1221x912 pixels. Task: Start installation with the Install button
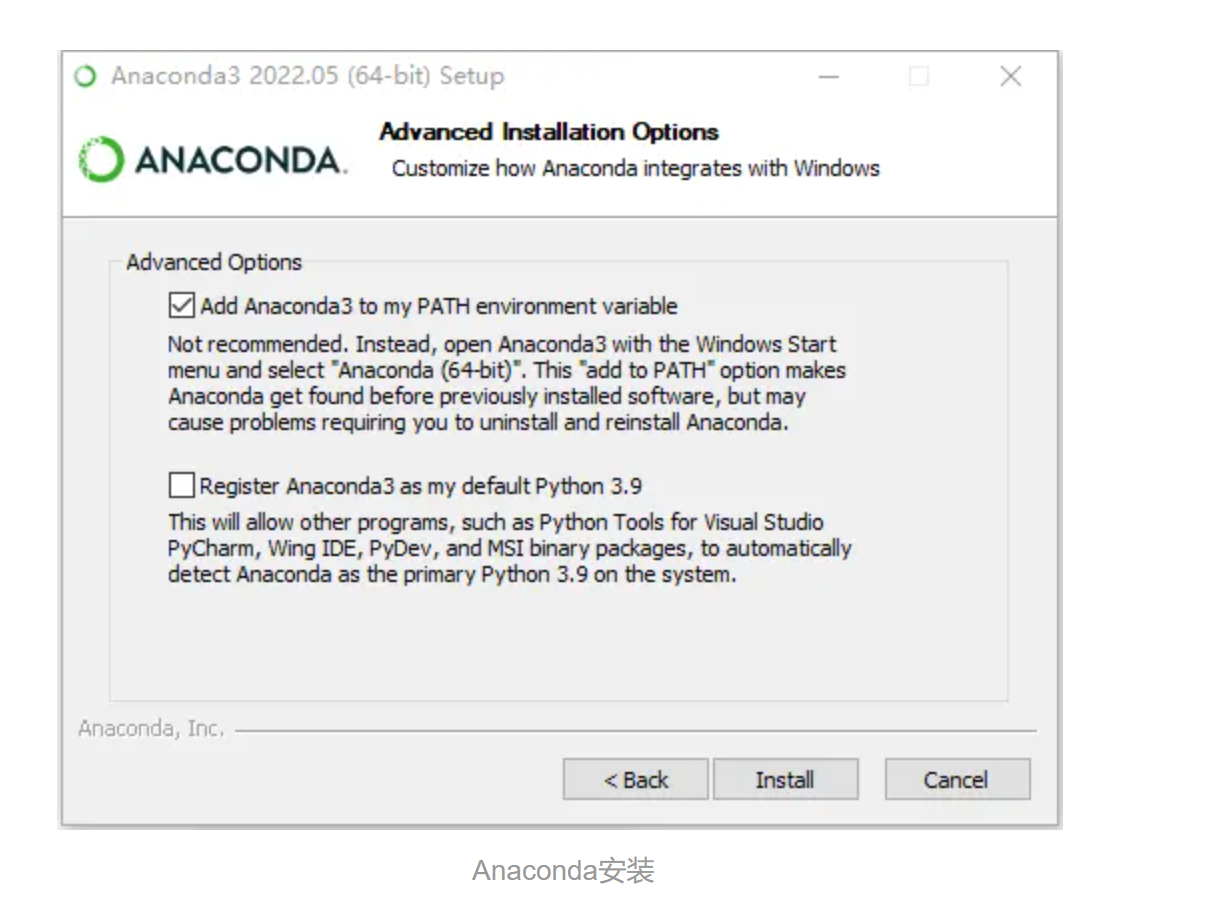[x=785, y=780]
